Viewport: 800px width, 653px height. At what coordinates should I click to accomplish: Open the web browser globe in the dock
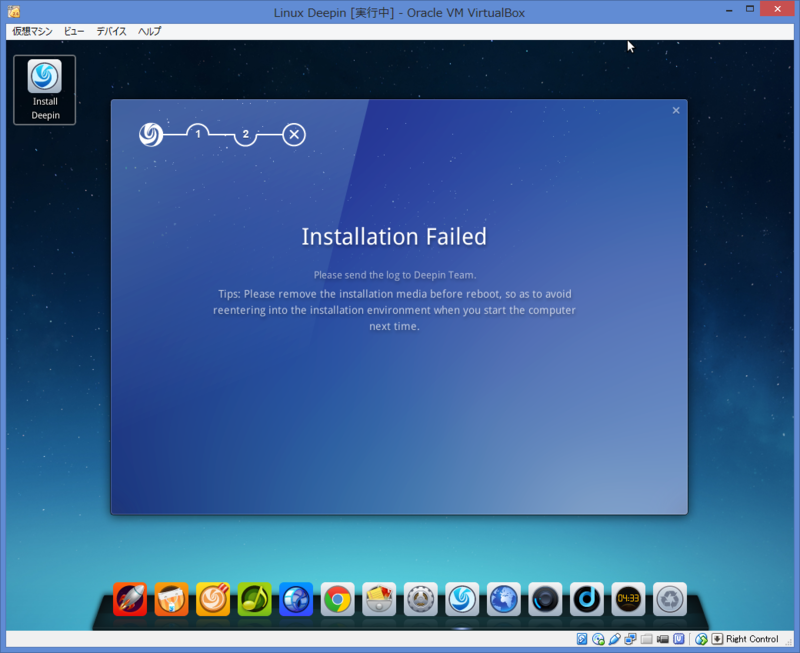pos(503,599)
